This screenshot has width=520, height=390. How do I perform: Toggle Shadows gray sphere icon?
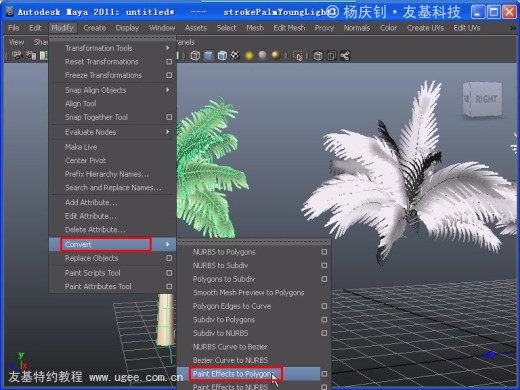pos(262,55)
